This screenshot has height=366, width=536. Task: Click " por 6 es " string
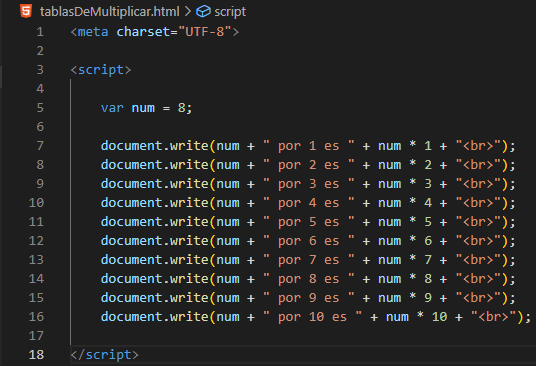(x=309, y=241)
